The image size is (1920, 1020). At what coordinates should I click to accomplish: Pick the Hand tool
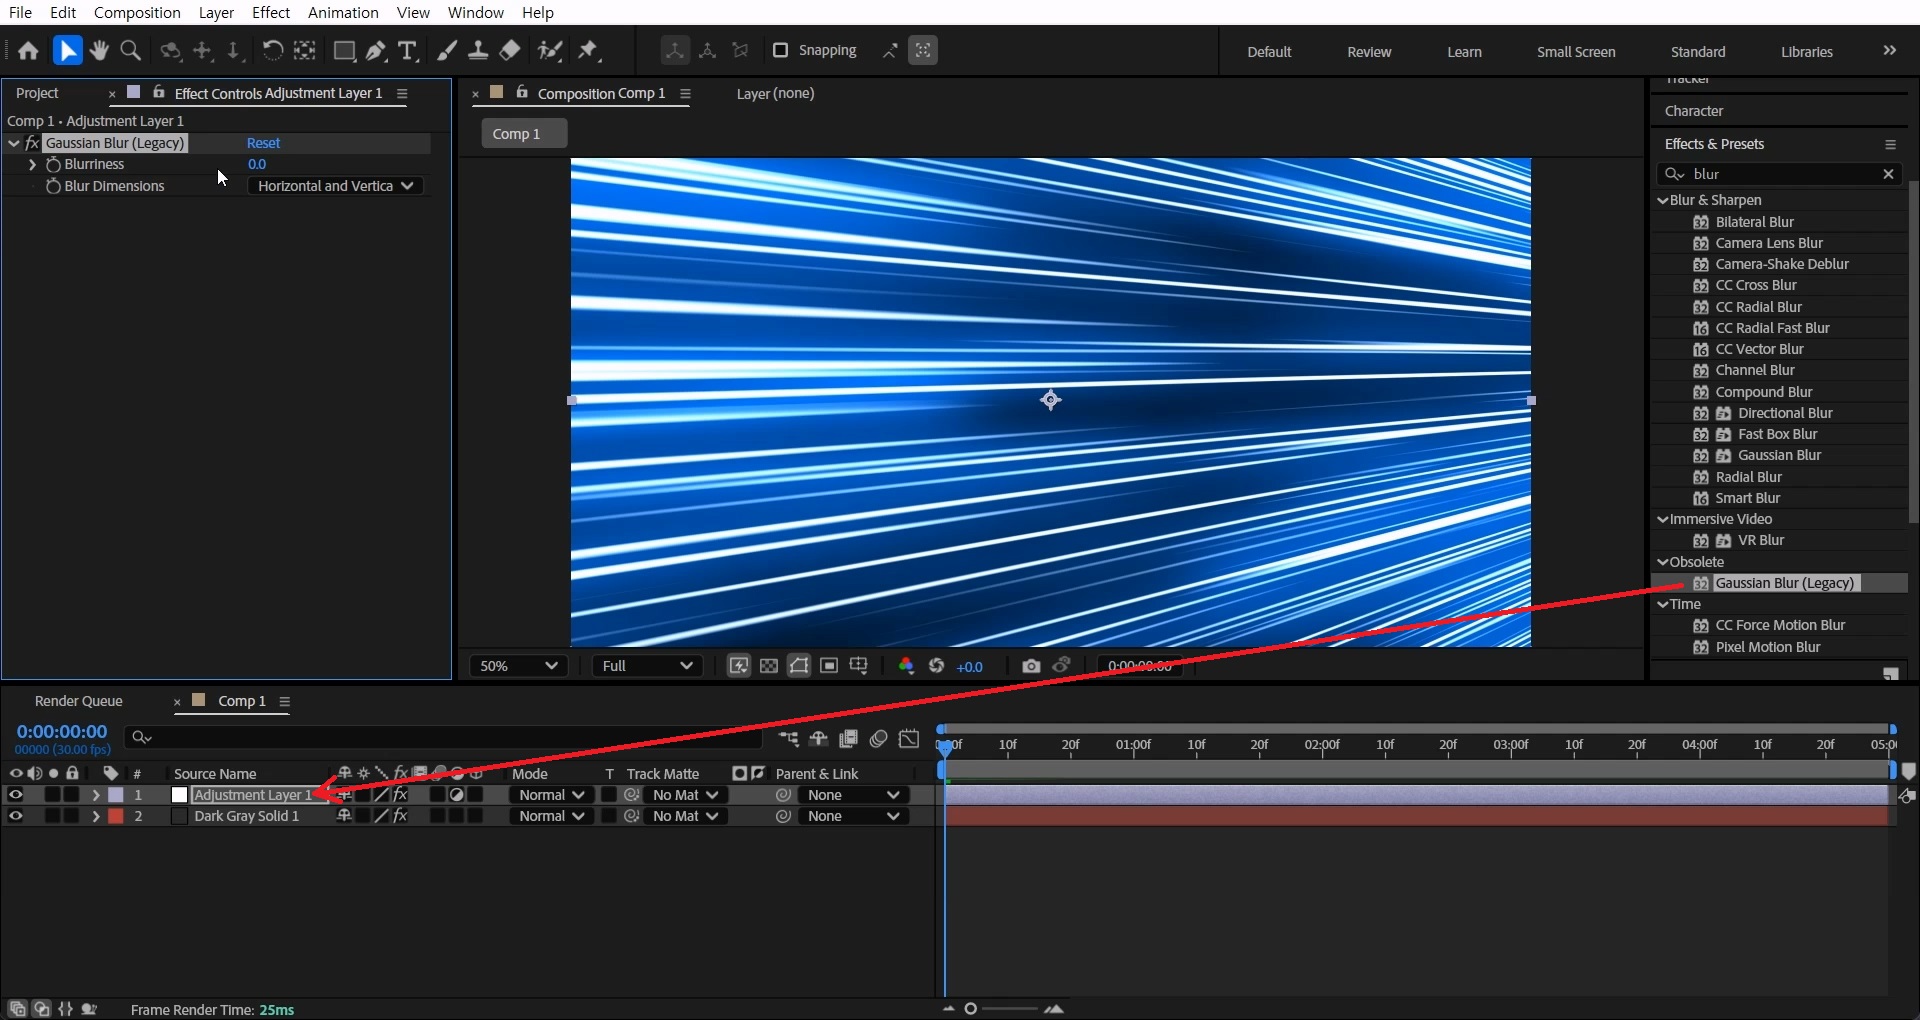click(99, 50)
